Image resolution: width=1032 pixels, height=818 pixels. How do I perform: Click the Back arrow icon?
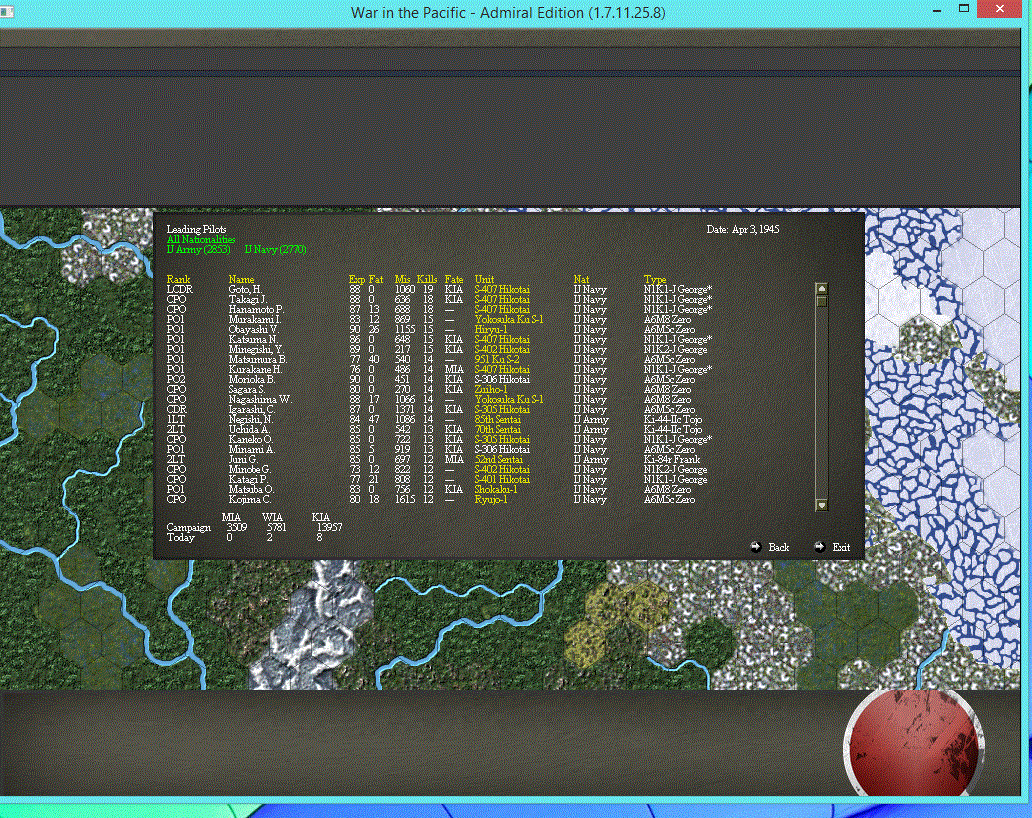click(756, 547)
